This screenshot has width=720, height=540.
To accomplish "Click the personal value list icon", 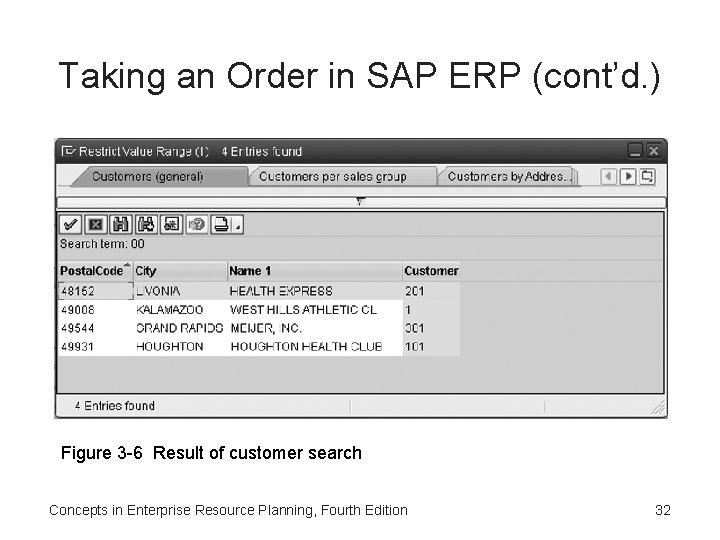I will 171,225.
